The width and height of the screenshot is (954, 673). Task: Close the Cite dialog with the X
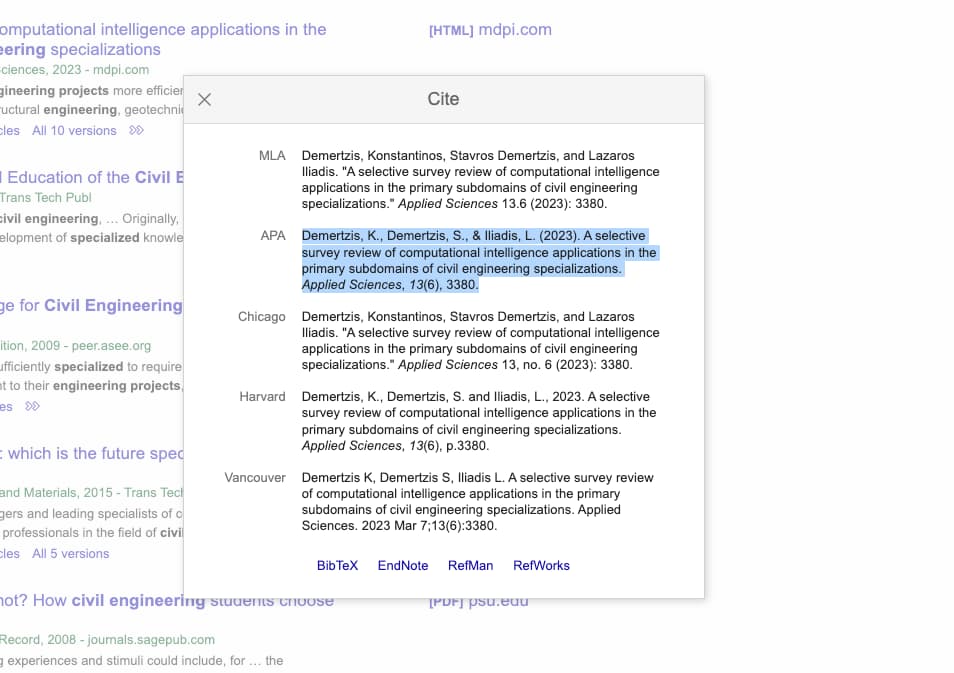click(205, 99)
